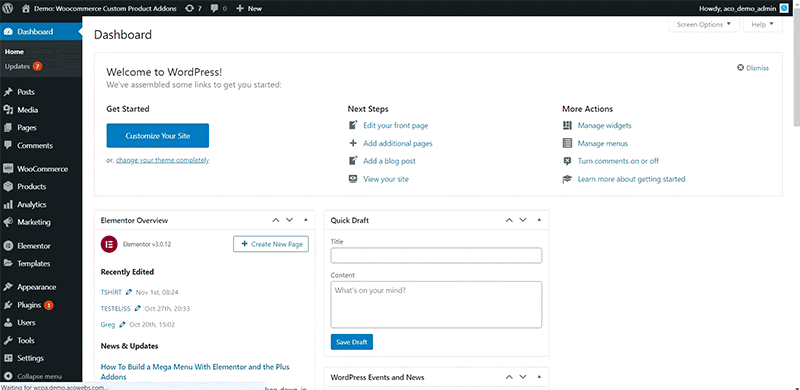The width and height of the screenshot is (800, 390).
Task: Click the page vertical scrollbar
Action: (x=796, y=66)
